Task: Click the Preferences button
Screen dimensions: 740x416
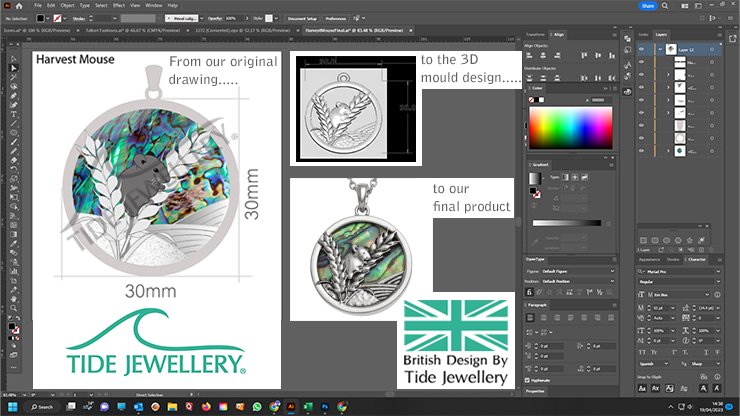Action: click(336, 18)
